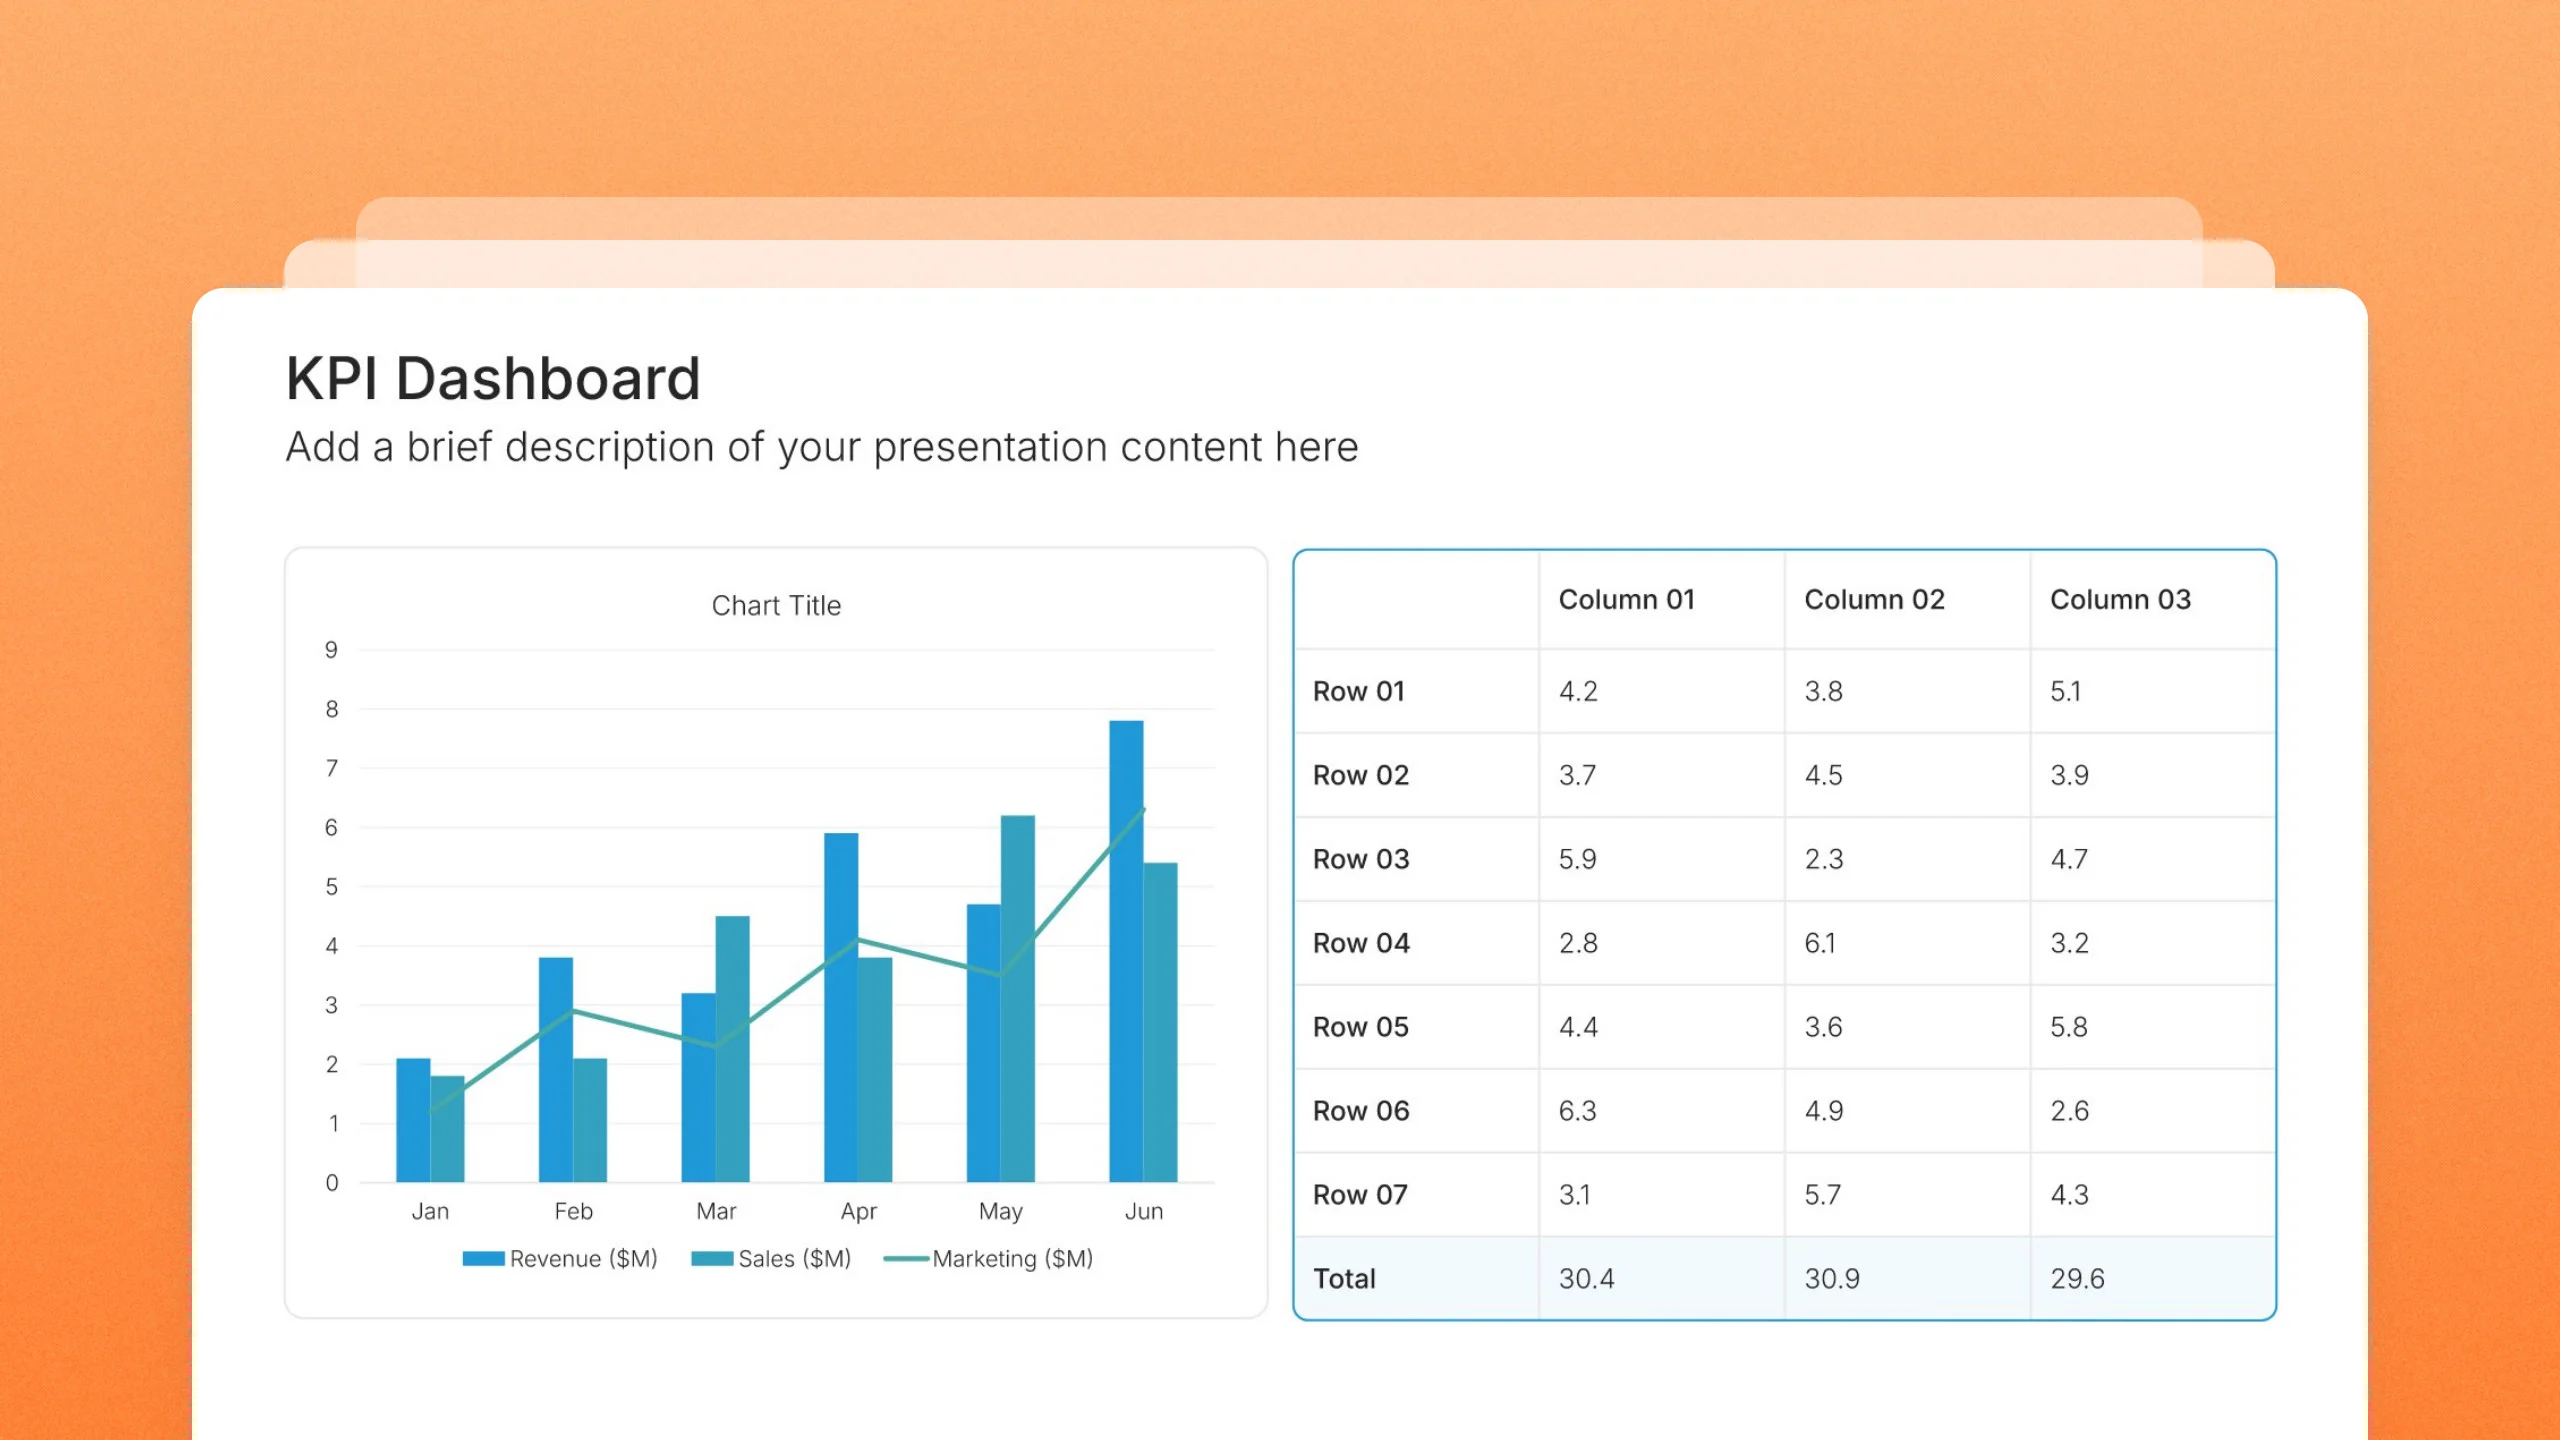
Task: Select cell value 5.9 in Row 03
Action: [1577, 859]
